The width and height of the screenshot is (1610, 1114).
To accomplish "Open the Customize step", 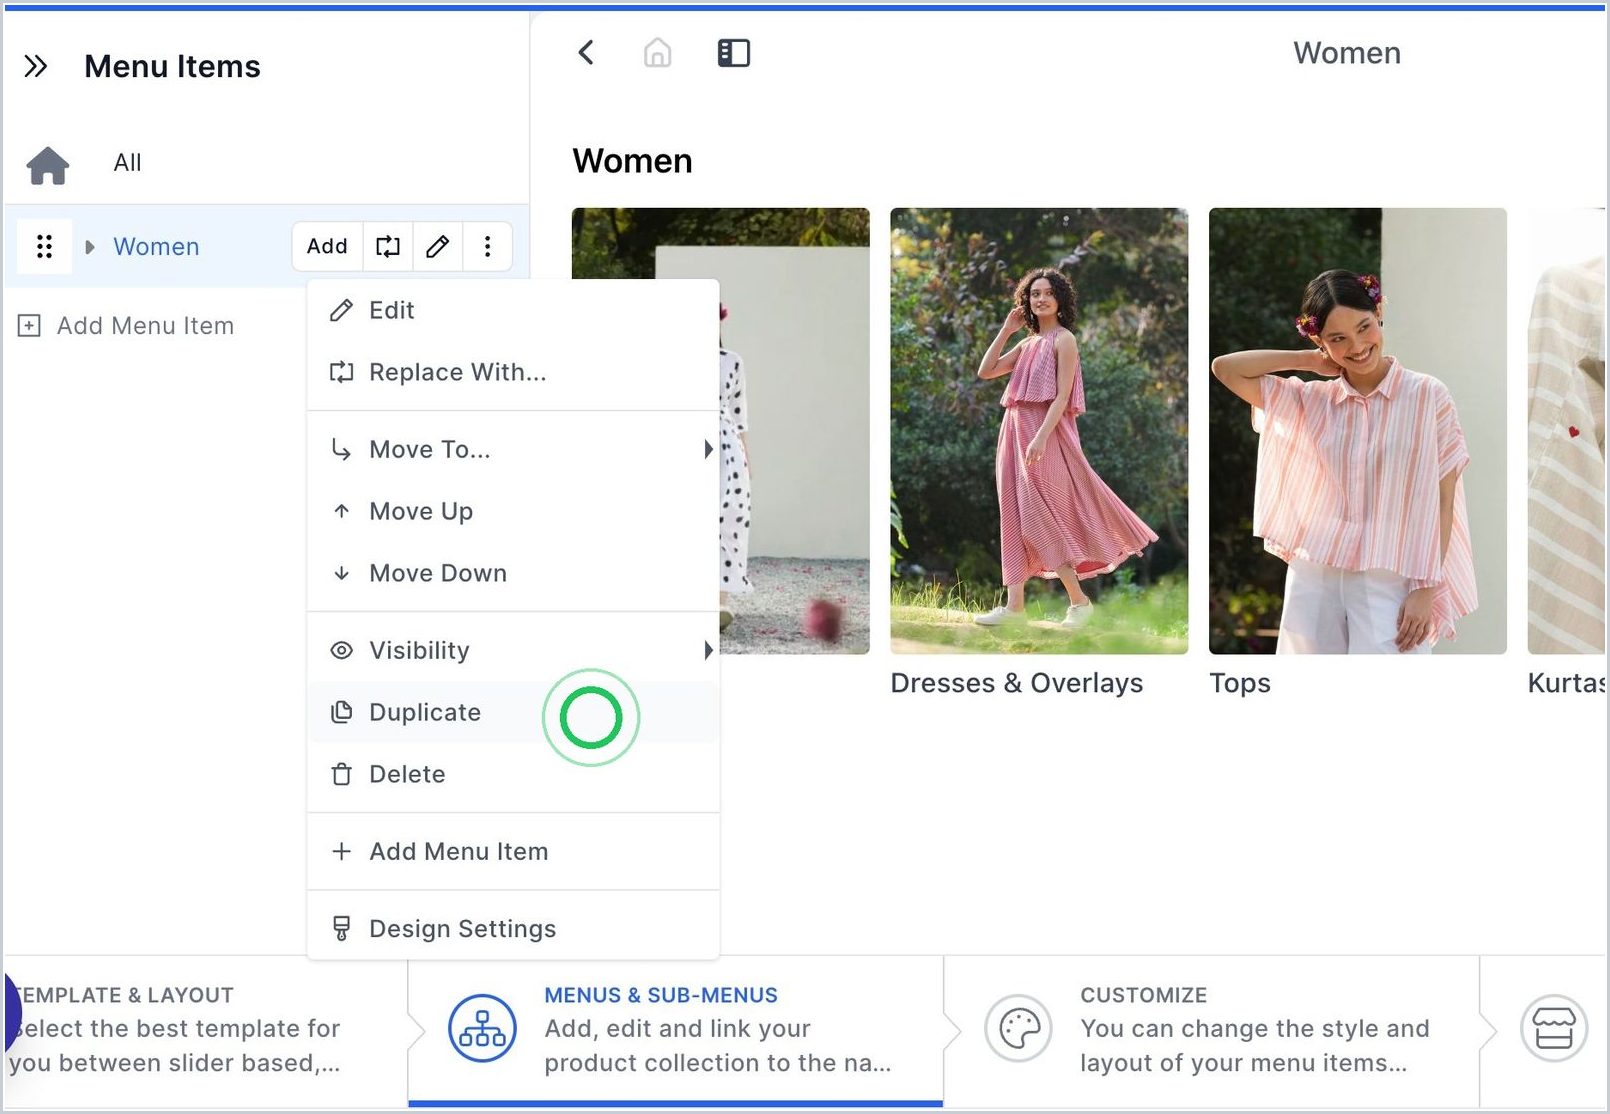I will pos(1212,1029).
